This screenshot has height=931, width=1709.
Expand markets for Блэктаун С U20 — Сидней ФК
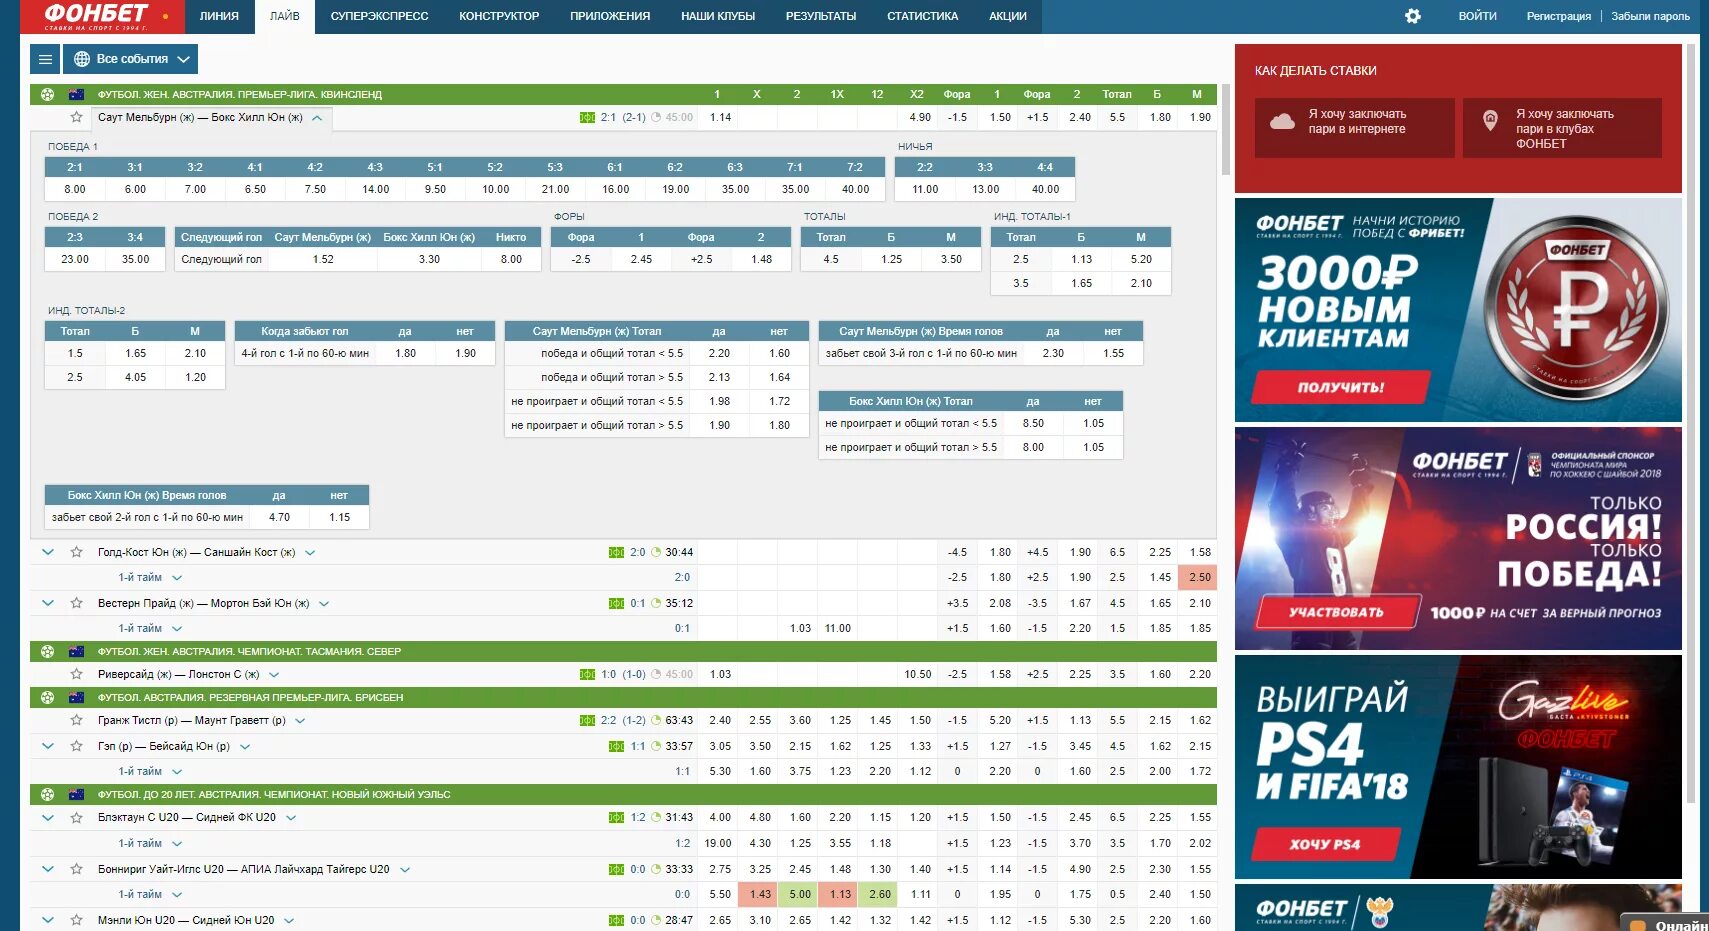coord(291,818)
